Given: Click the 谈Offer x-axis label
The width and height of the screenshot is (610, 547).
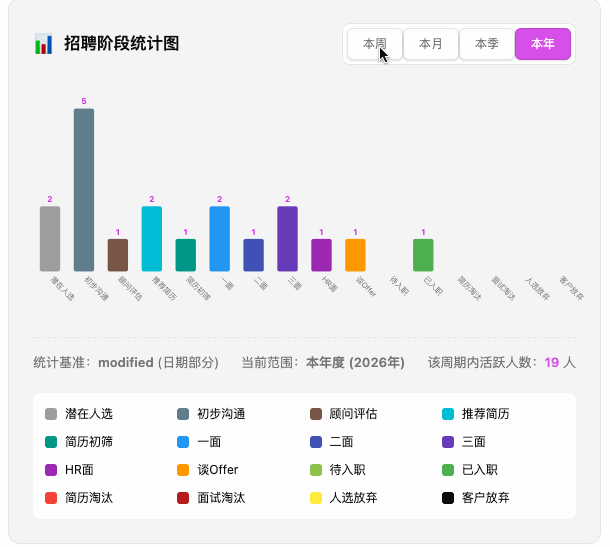Looking at the screenshot, I should [x=366, y=287].
